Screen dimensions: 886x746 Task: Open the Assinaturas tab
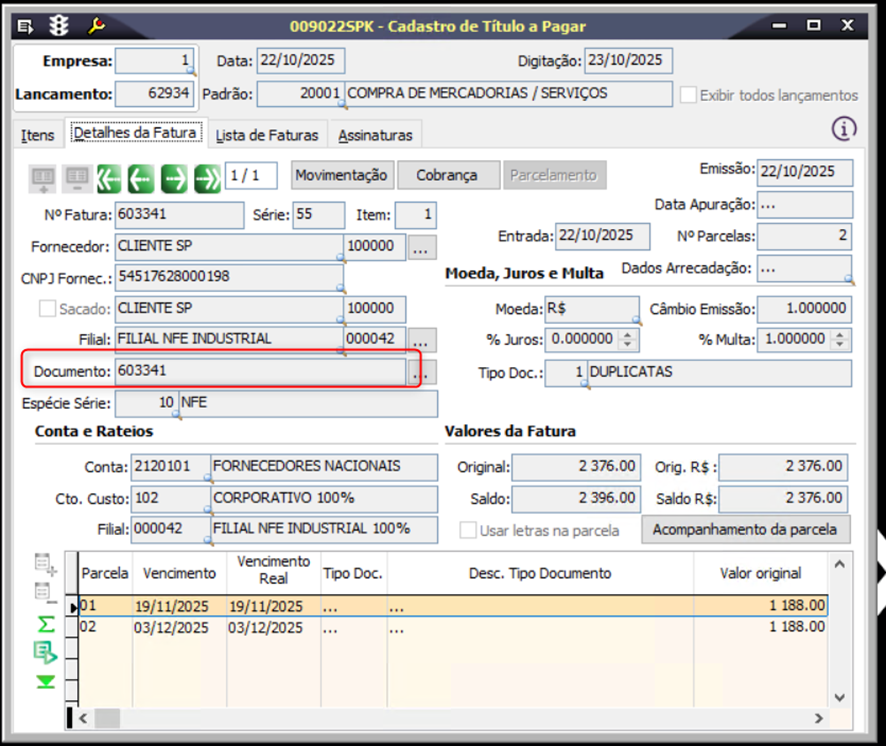pos(374,135)
